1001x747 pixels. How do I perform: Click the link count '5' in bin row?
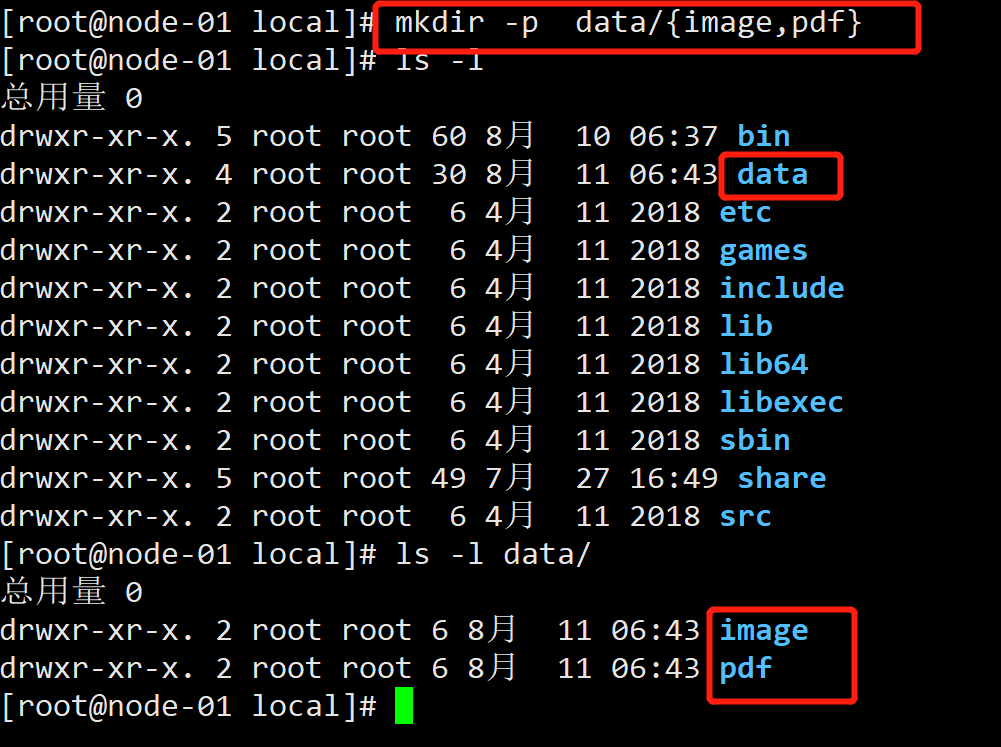click(223, 136)
